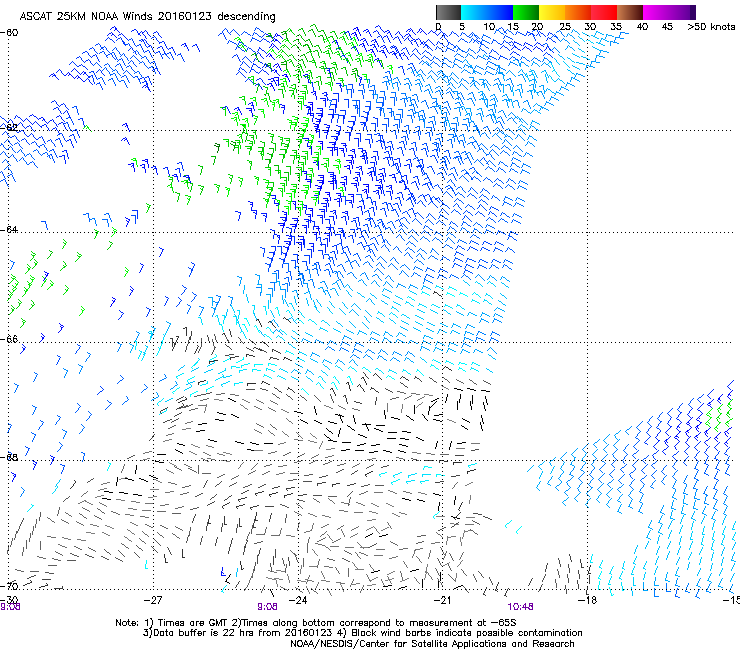Image resolution: width=740 pixels, height=650 pixels.
Task: Select the -18 longitude axis label
Action: (588, 600)
